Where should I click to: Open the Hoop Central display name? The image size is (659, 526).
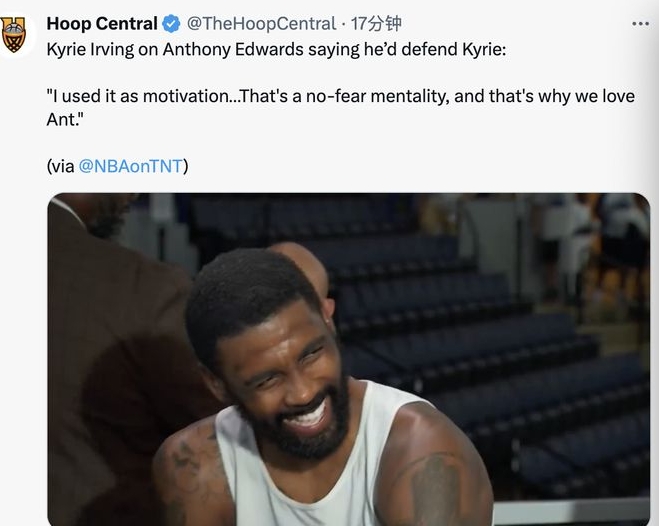[102, 23]
